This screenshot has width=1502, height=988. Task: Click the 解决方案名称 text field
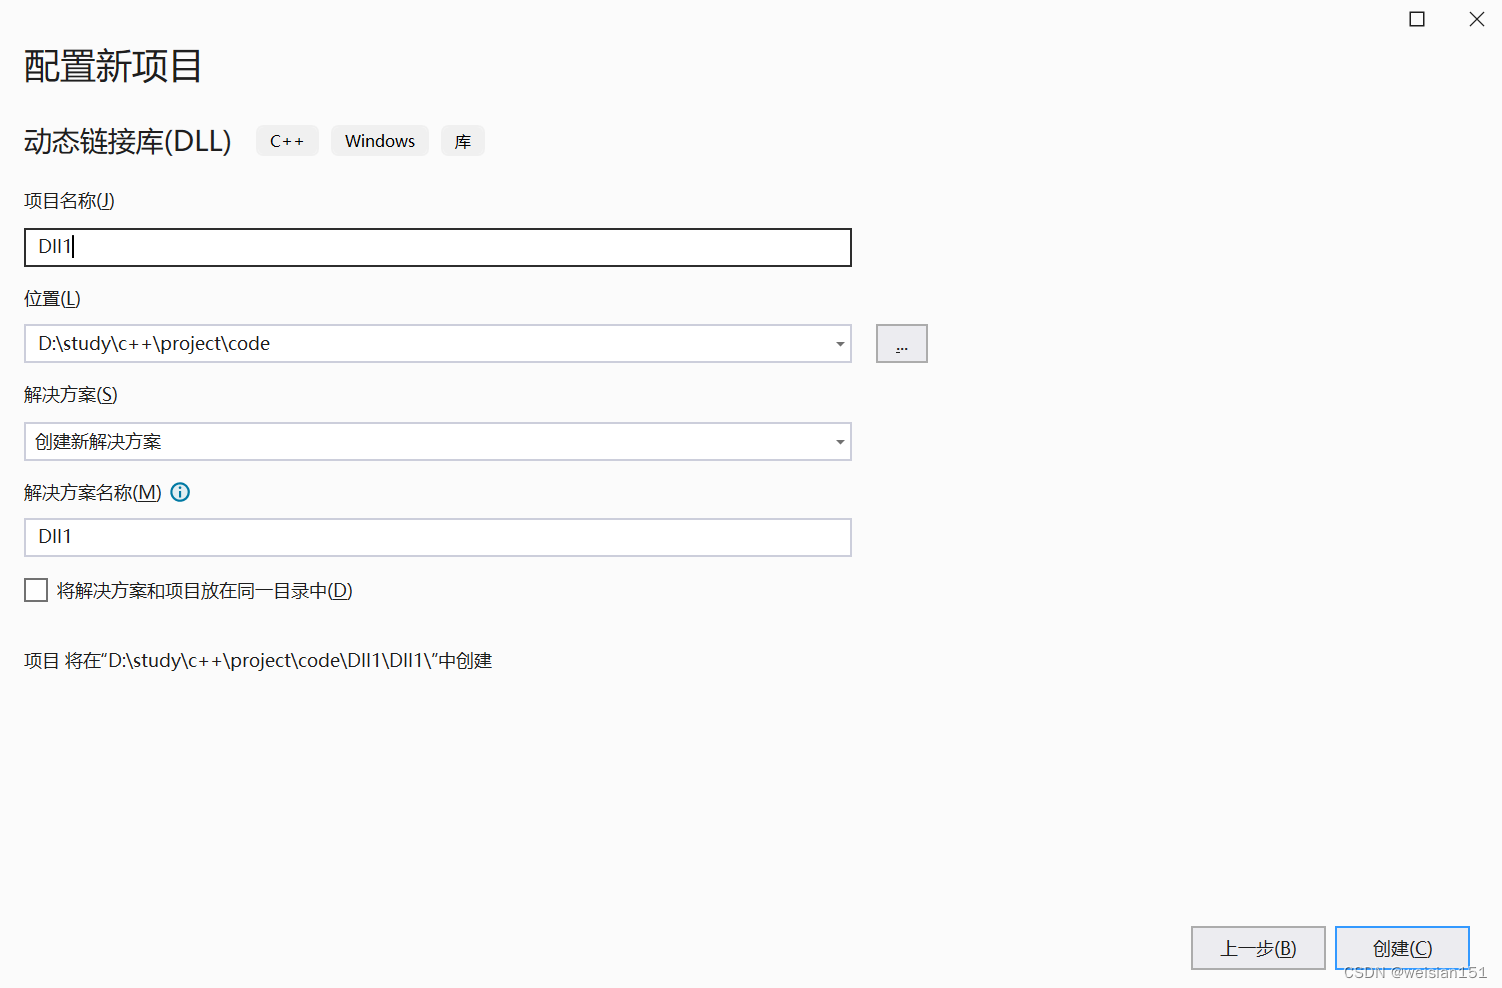[x=438, y=537]
